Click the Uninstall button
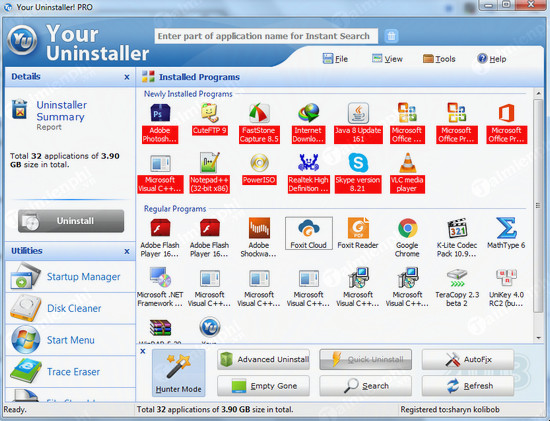The height and width of the screenshot is (421, 550). [71, 221]
